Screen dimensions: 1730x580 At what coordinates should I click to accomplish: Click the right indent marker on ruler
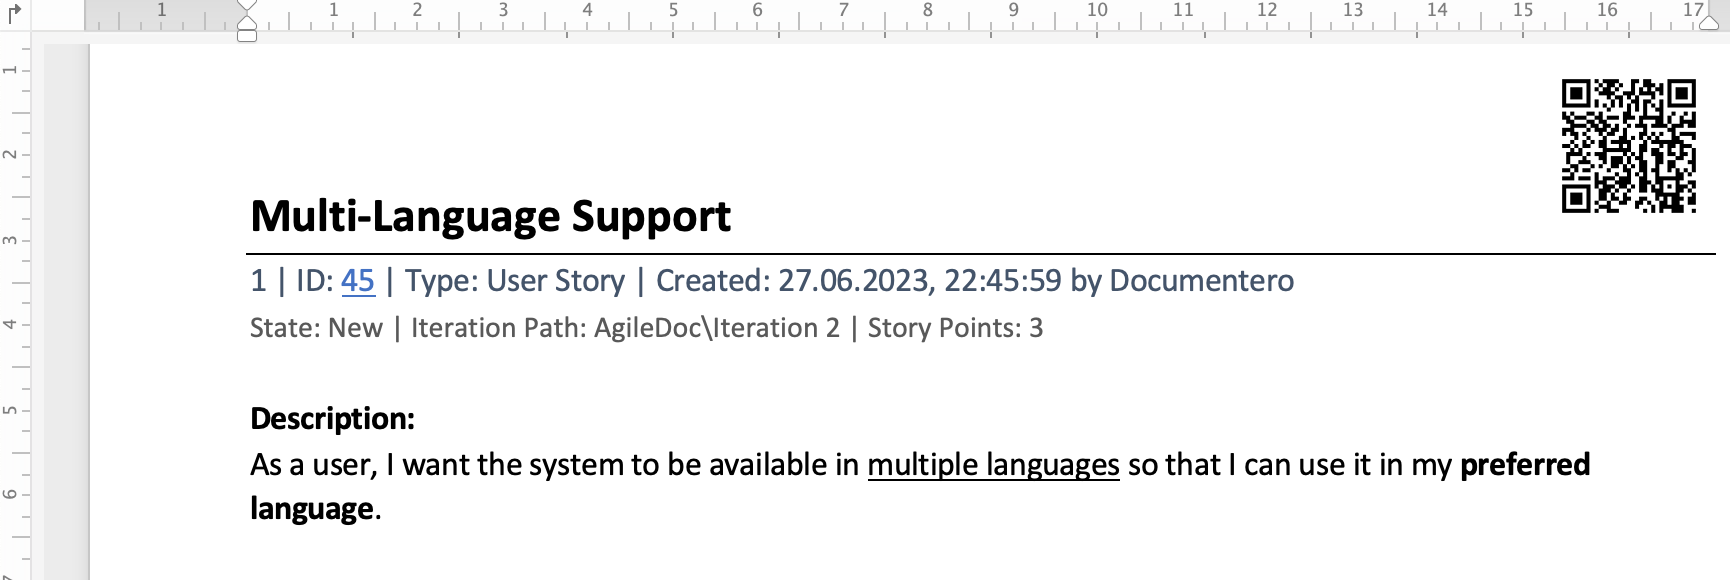click(1709, 22)
